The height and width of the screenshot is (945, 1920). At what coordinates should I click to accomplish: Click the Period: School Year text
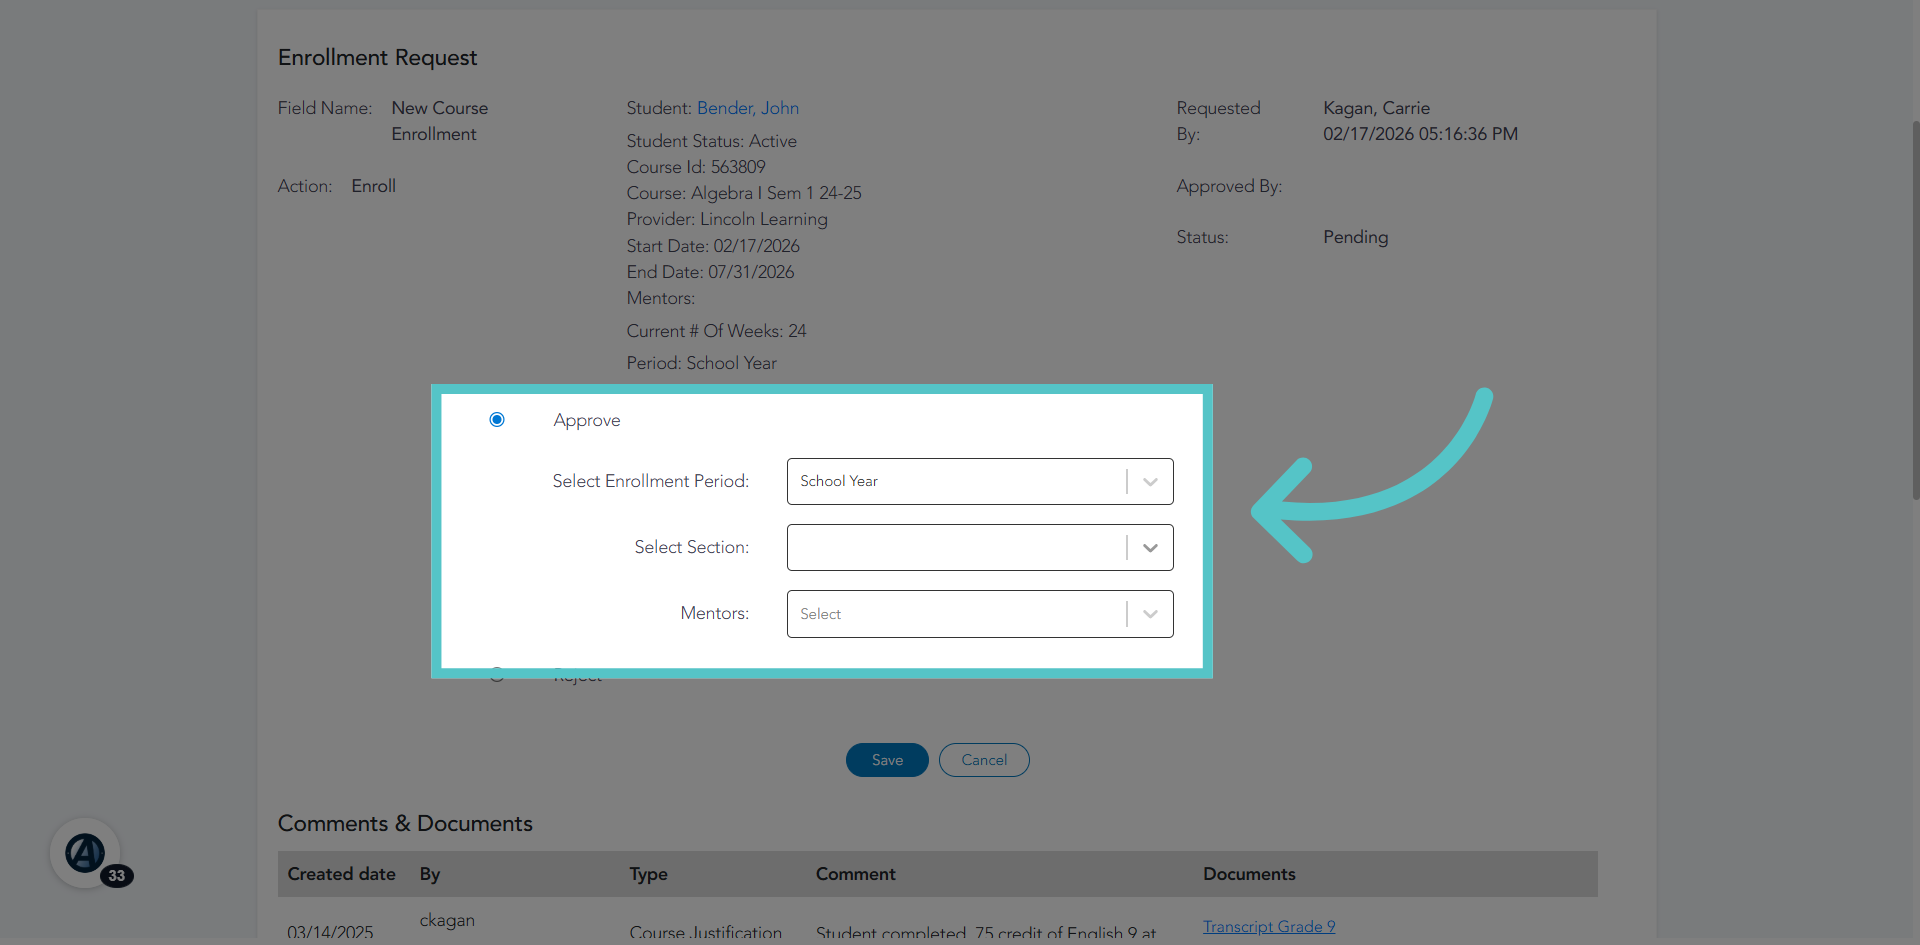tap(702, 363)
